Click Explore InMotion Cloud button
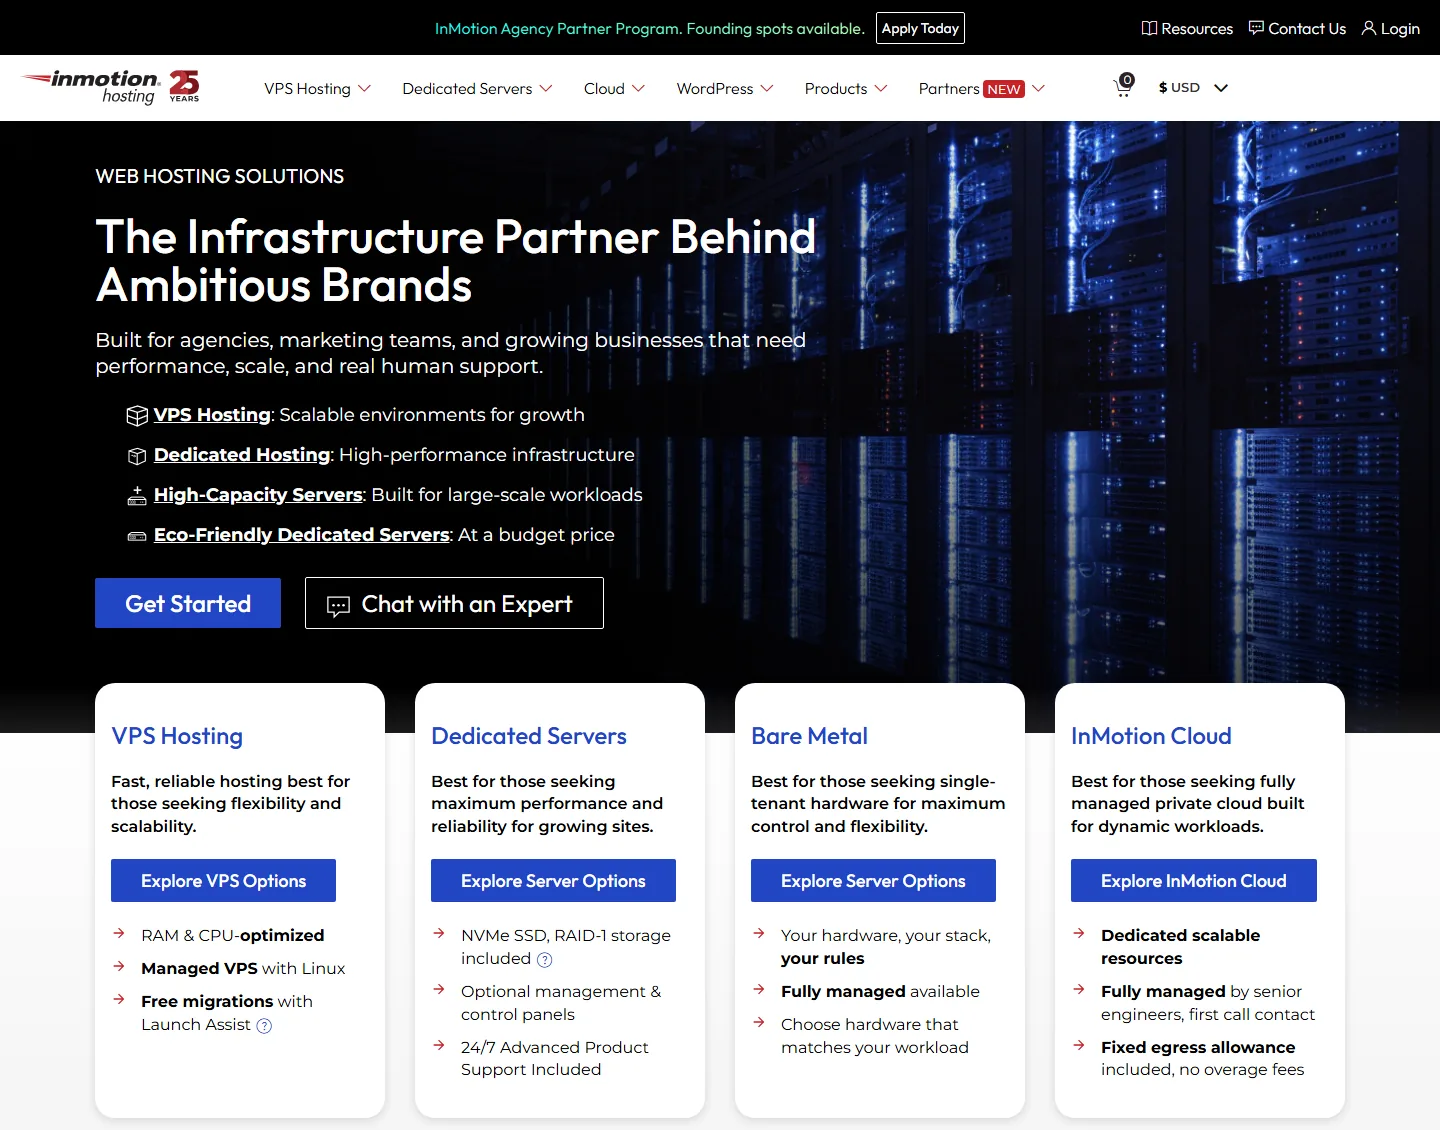 [x=1193, y=880]
